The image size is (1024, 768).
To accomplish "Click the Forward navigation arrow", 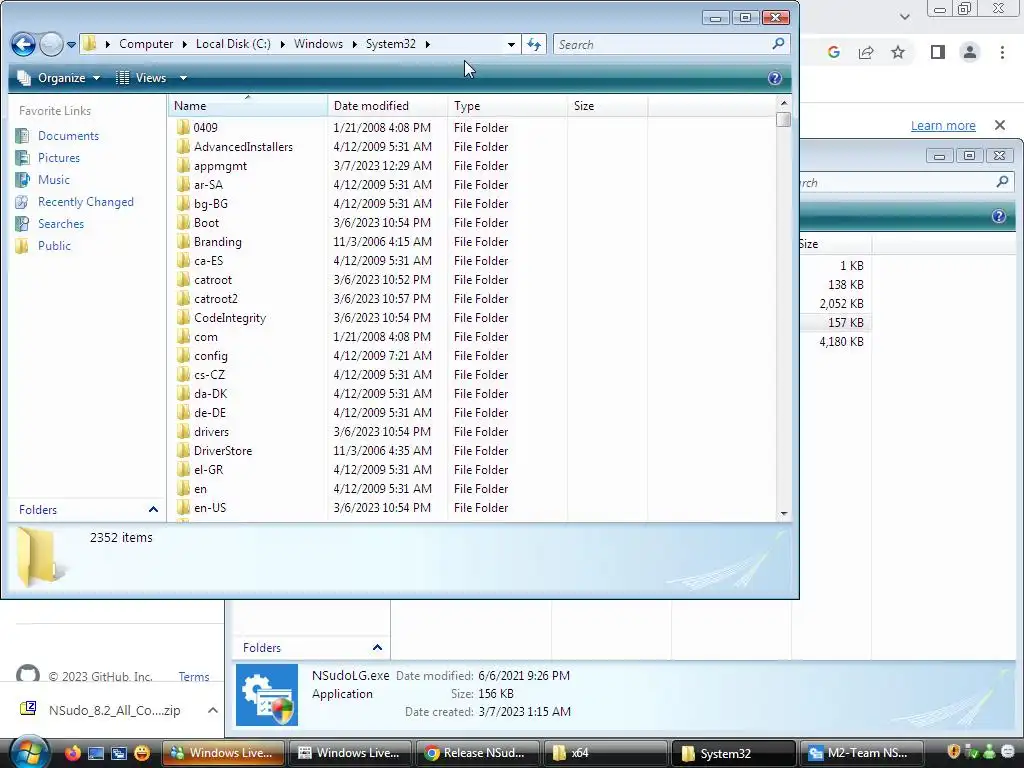I will click(51, 44).
